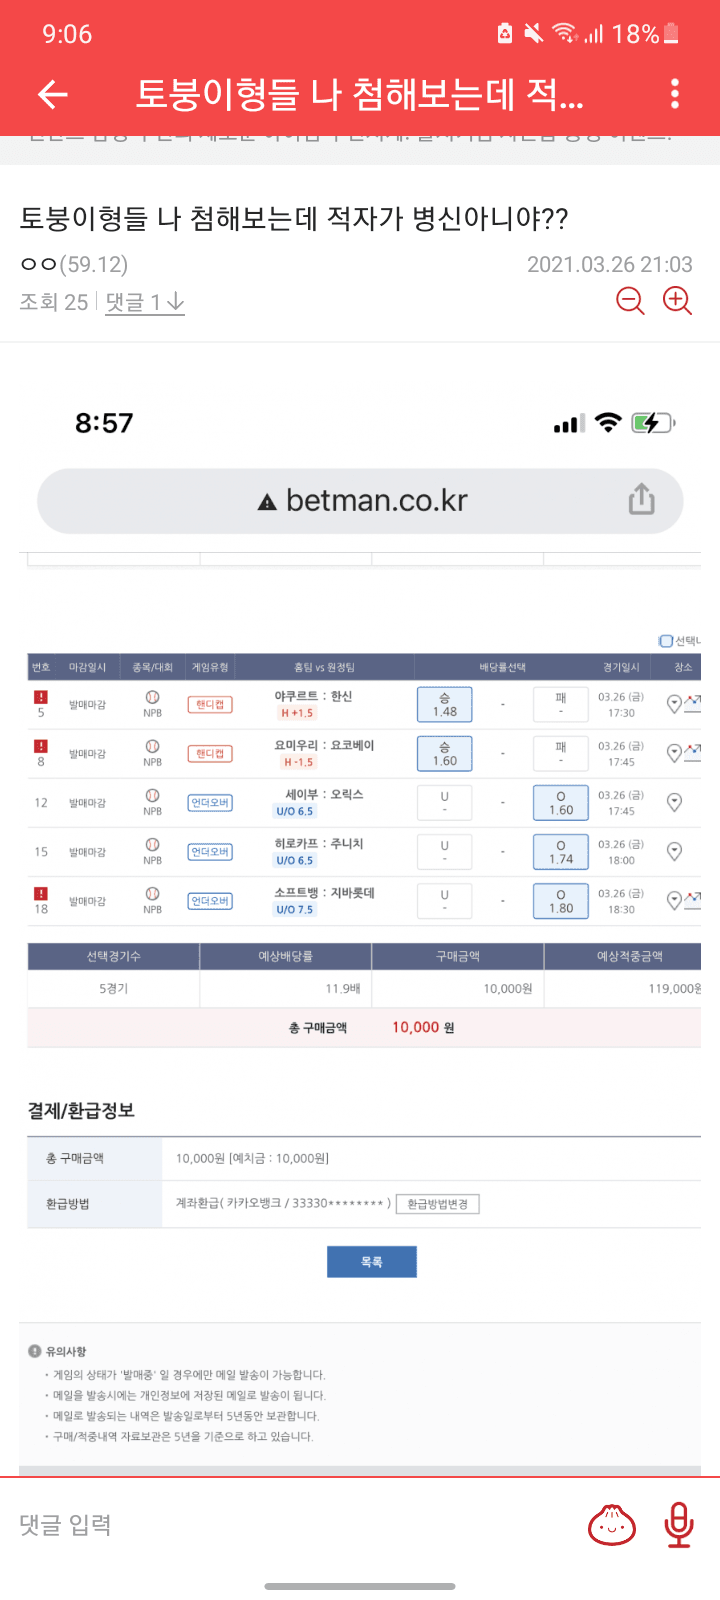Click the 목록 list button
The image size is (720, 1600).
click(371, 1262)
